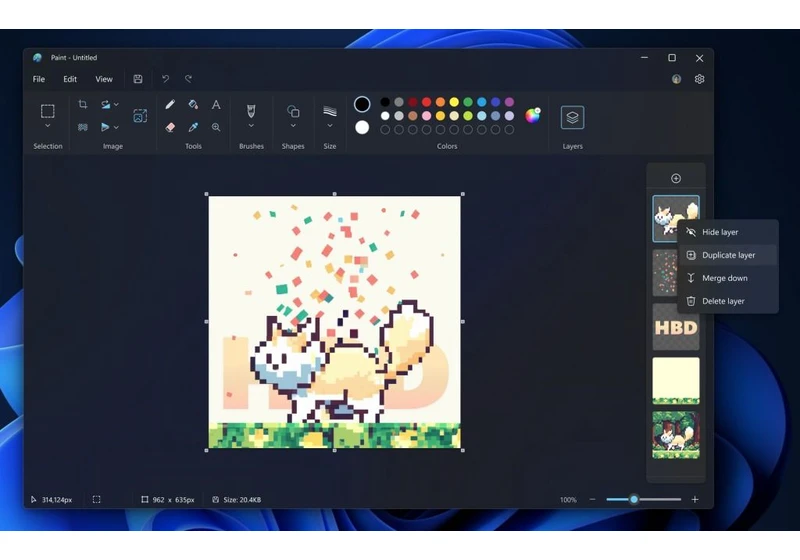The height and width of the screenshot is (560, 800).
Task: Choose Merge down from context menu
Action: point(728,278)
